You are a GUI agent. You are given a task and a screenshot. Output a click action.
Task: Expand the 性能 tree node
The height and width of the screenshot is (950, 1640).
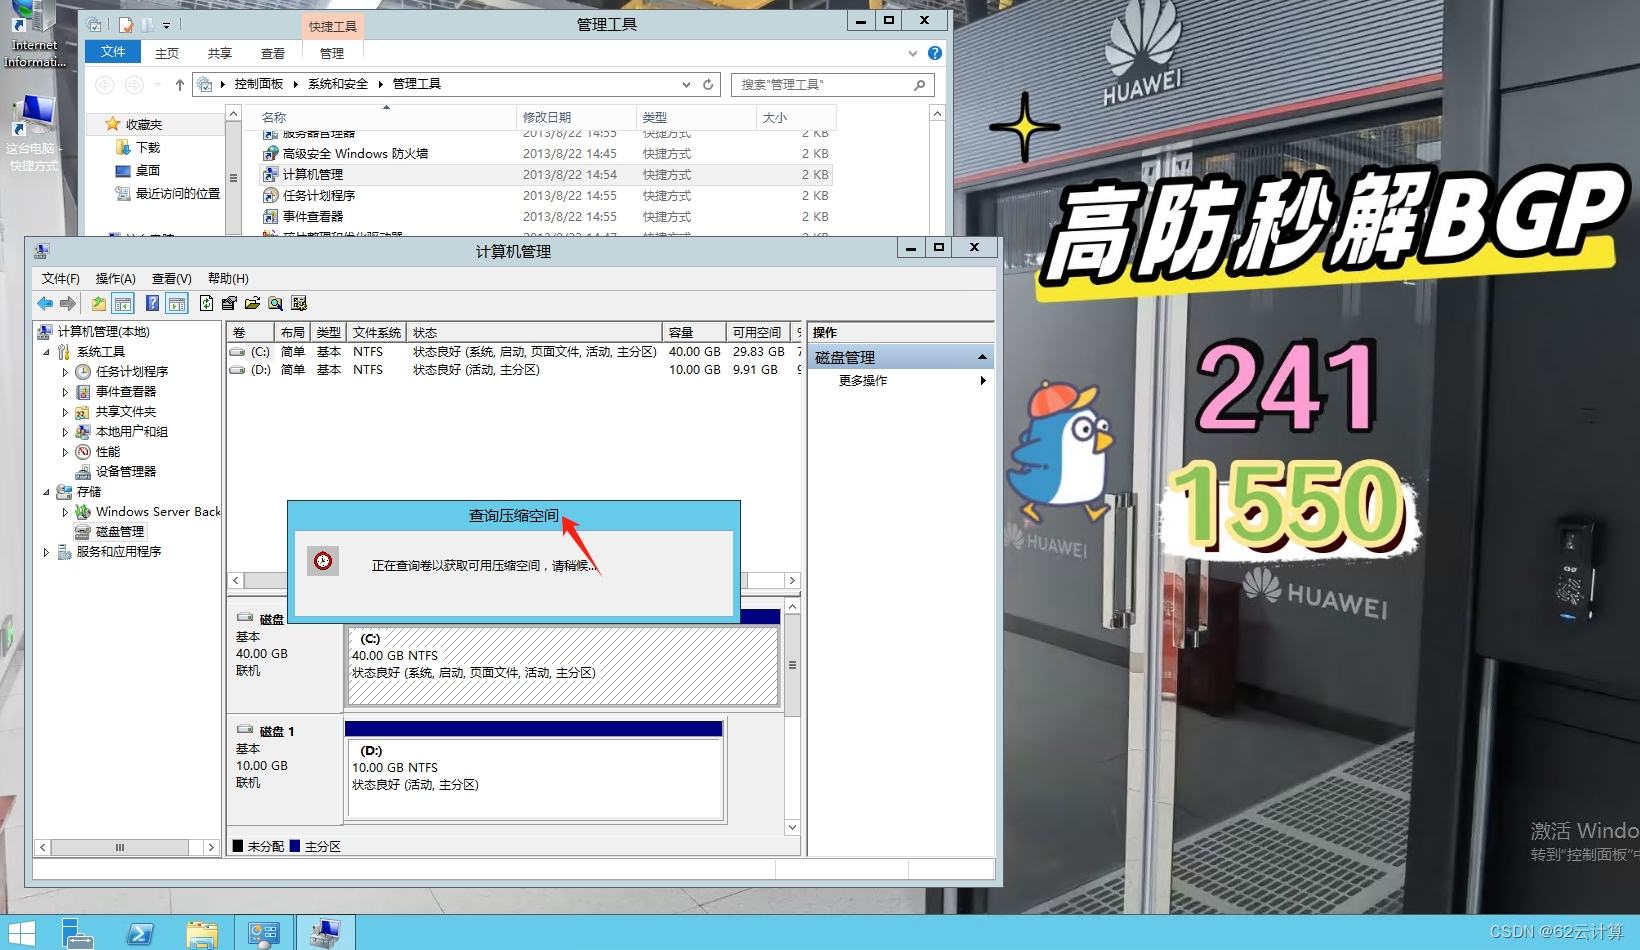(x=65, y=452)
